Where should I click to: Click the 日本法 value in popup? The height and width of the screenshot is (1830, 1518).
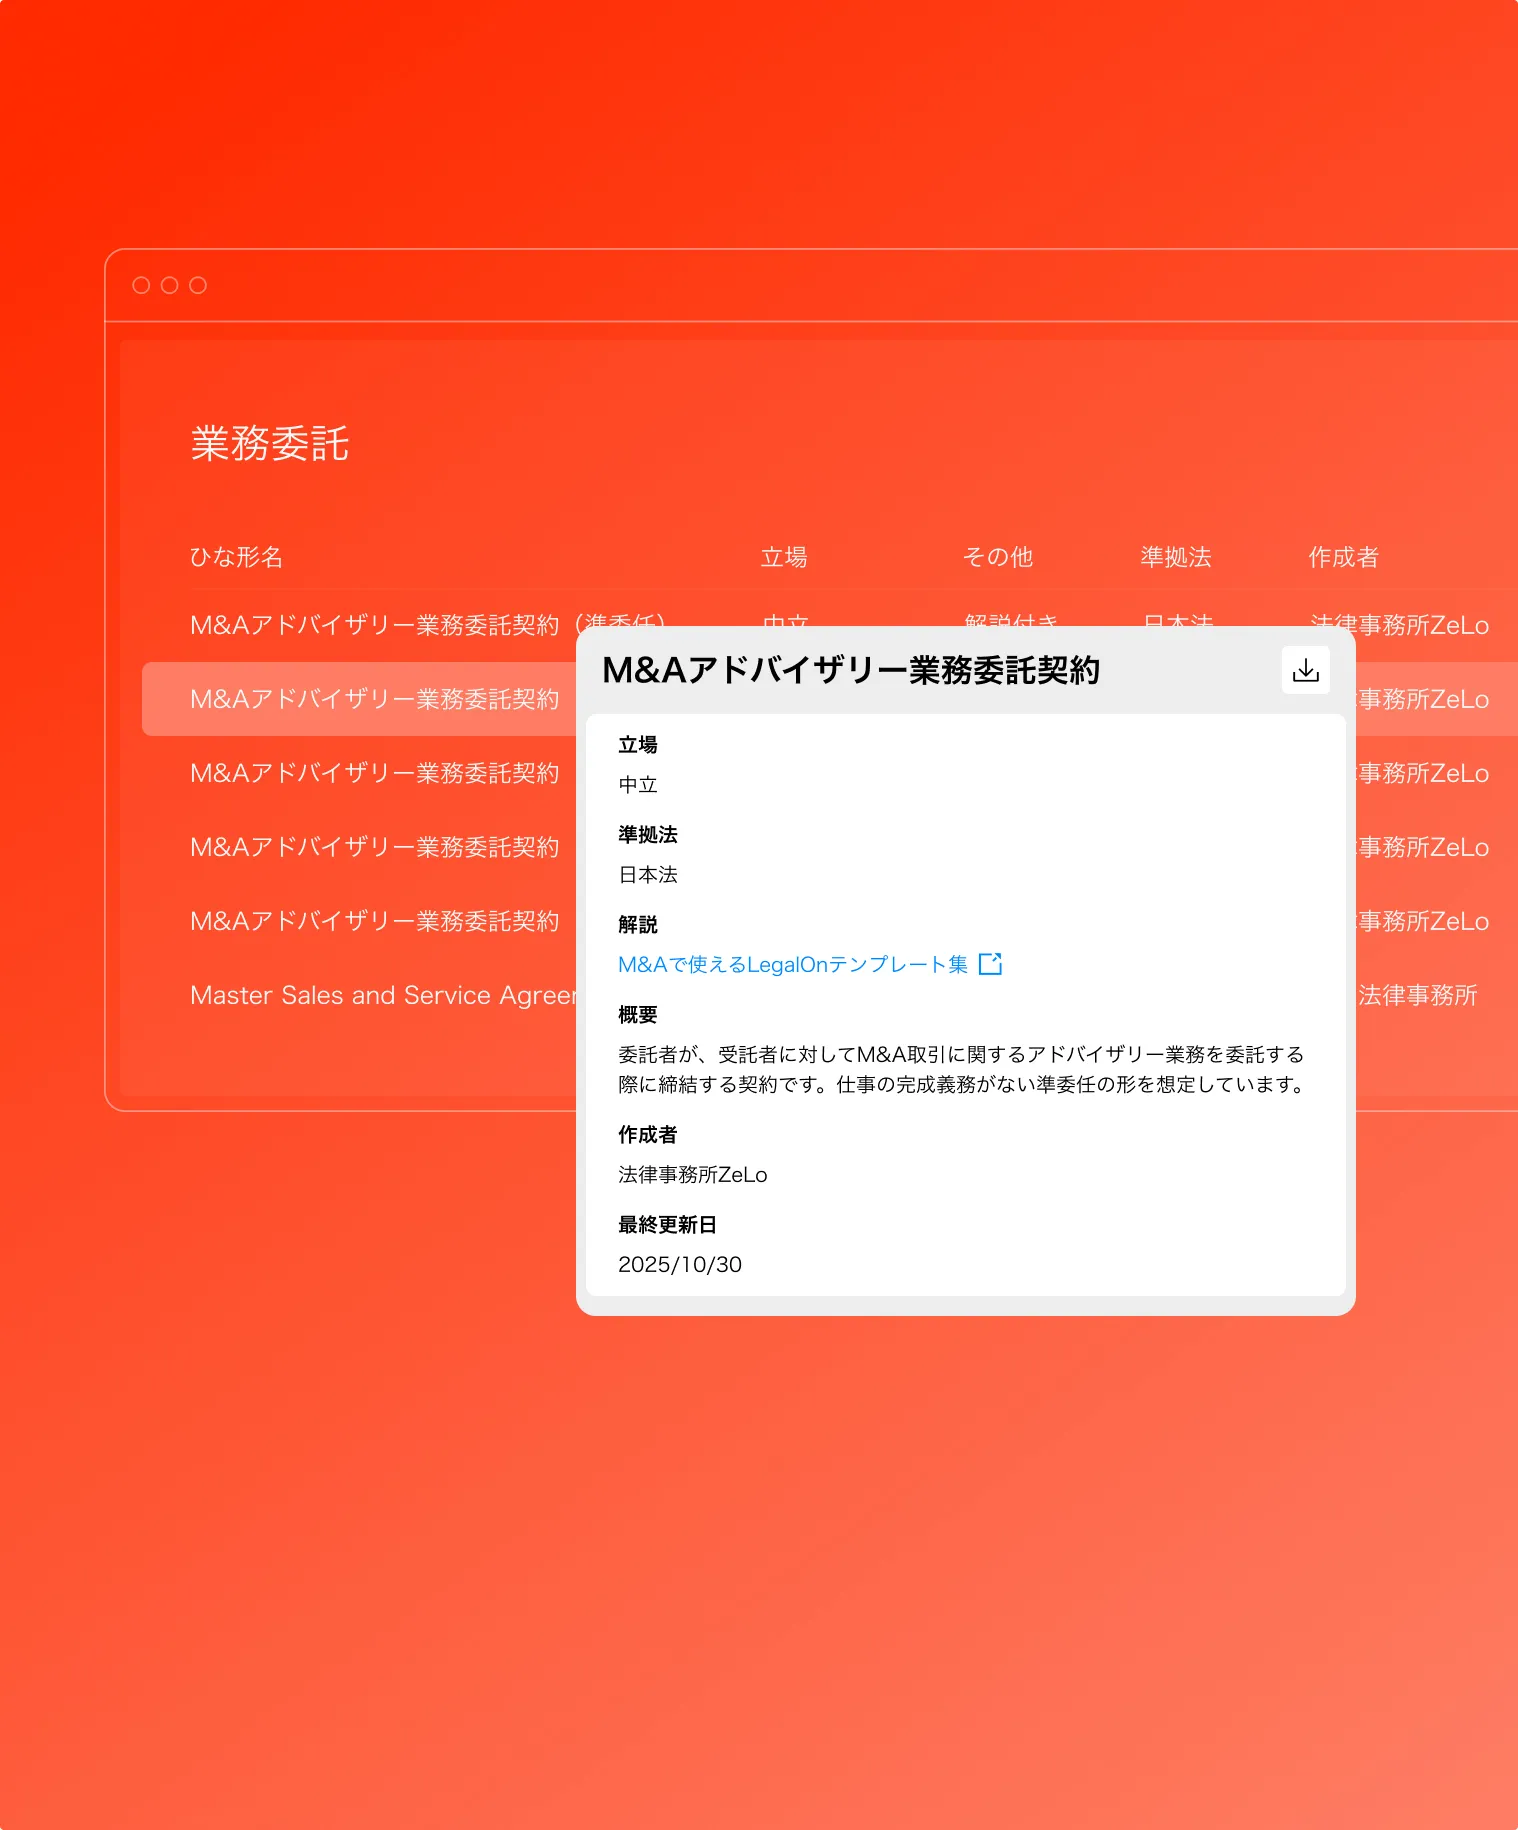click(648, 875)
